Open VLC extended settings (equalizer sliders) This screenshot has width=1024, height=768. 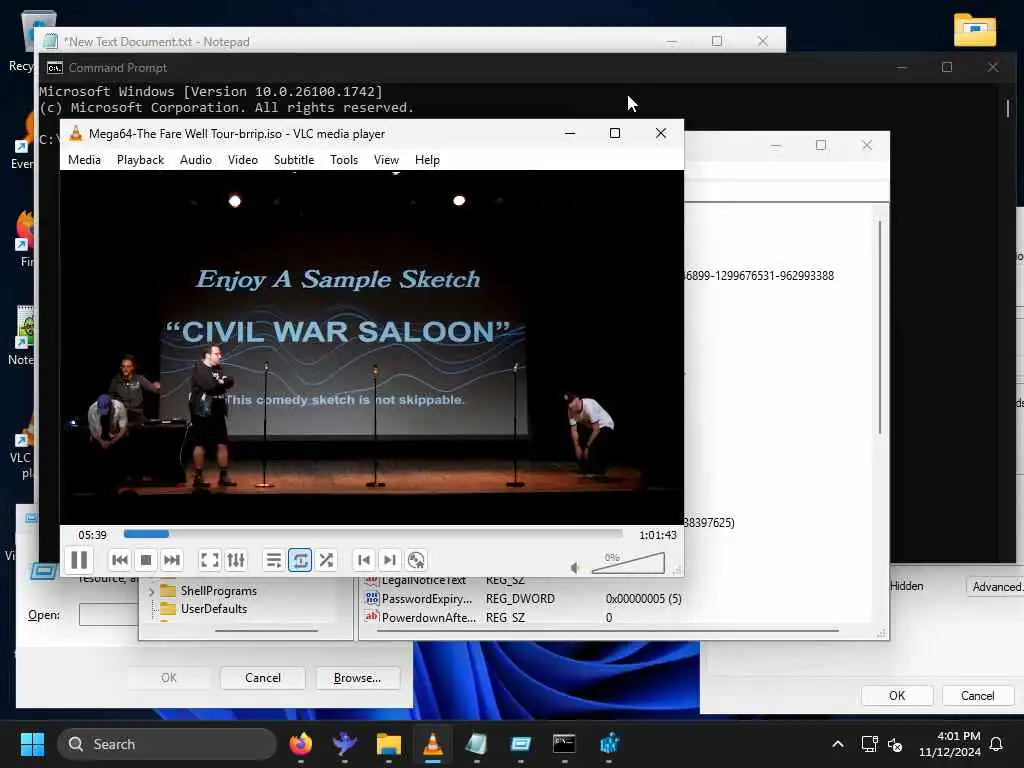[236, 560]
